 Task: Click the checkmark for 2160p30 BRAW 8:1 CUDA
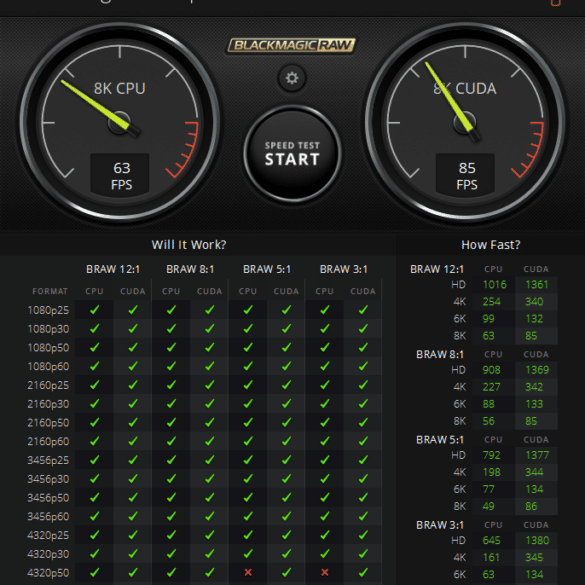(209, 403)
